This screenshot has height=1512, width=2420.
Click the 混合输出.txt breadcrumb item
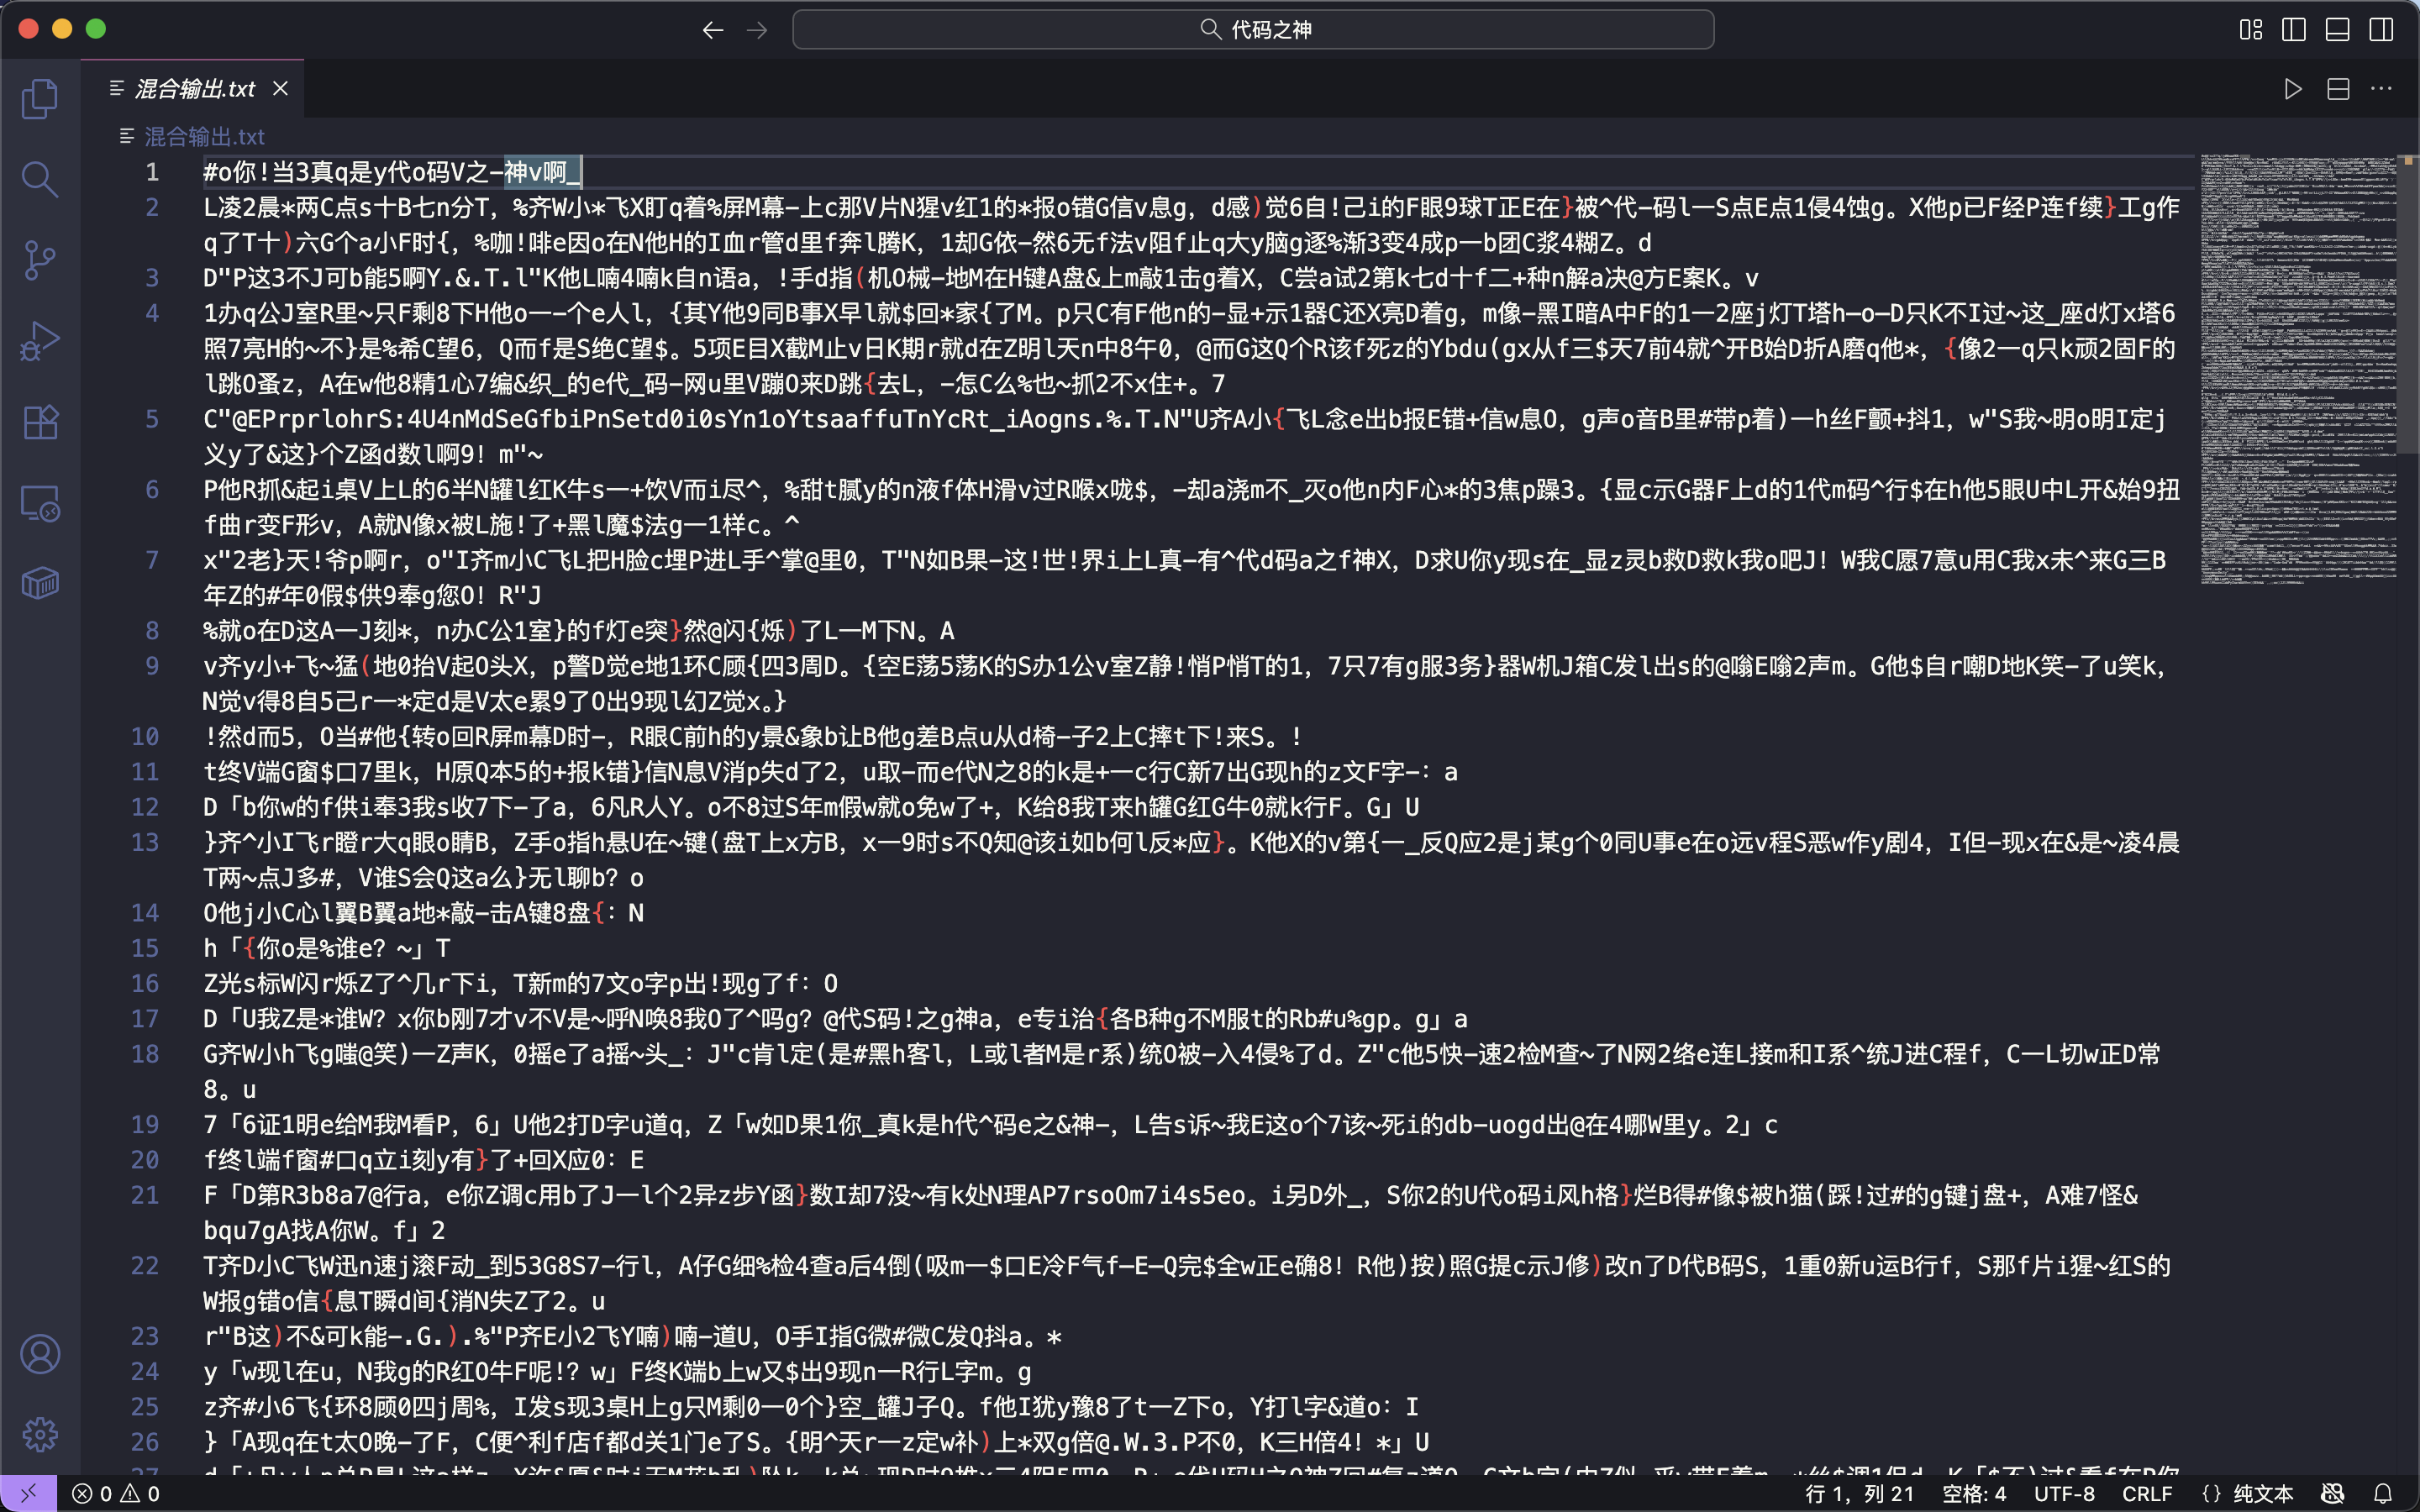(204, 136)
